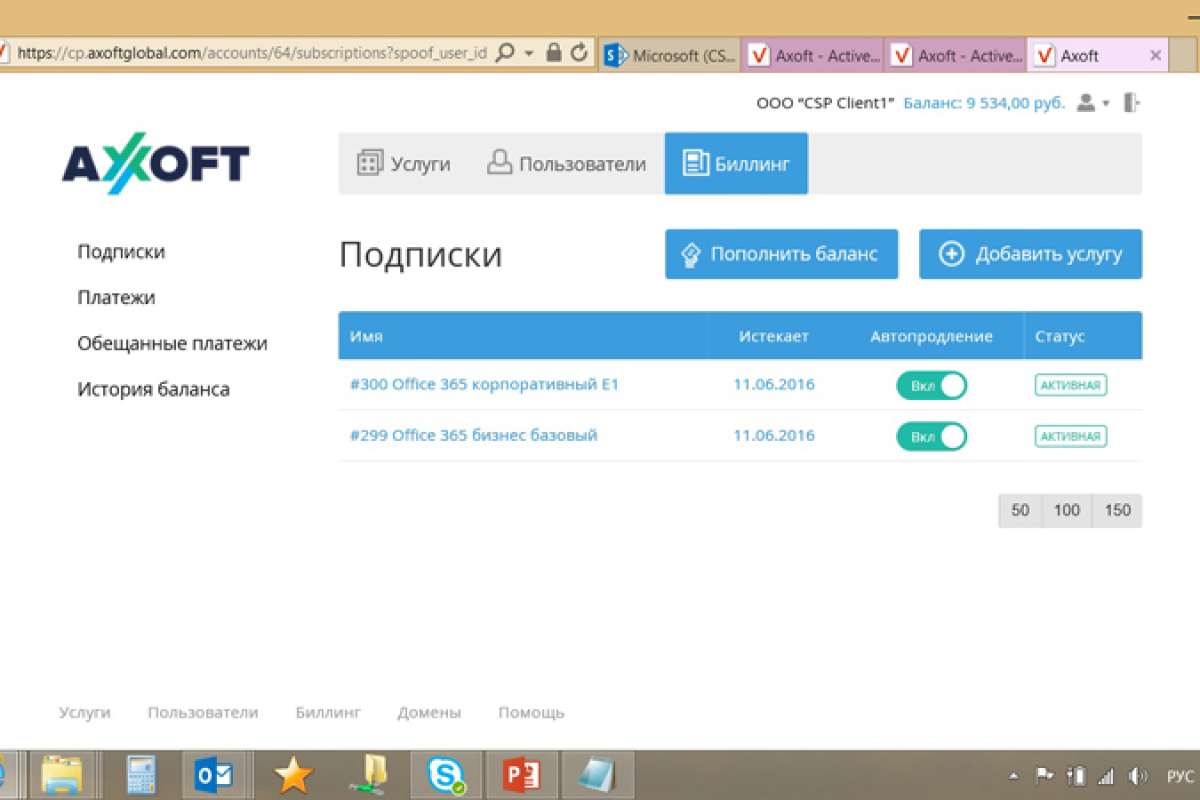The image size is (1200, 800).
Task: Open the Пользователи tab
Action: coord(566,164)
